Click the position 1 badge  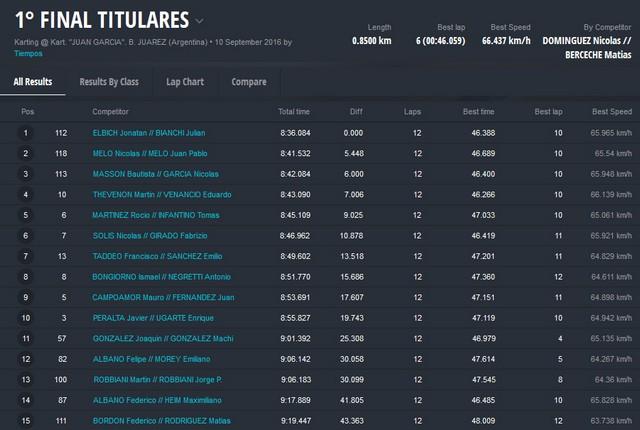[x=26, y=133]
